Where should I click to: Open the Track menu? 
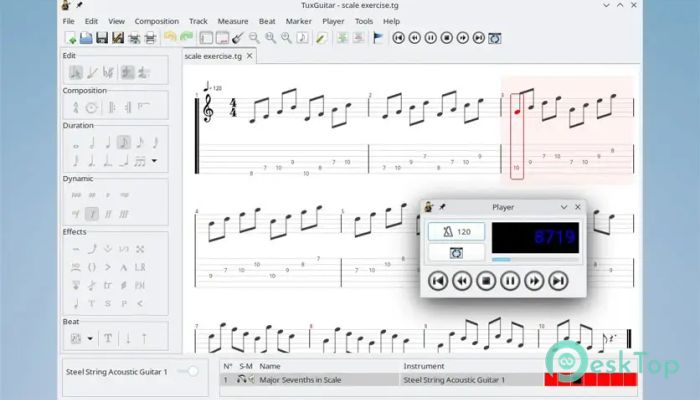point(198,21)
